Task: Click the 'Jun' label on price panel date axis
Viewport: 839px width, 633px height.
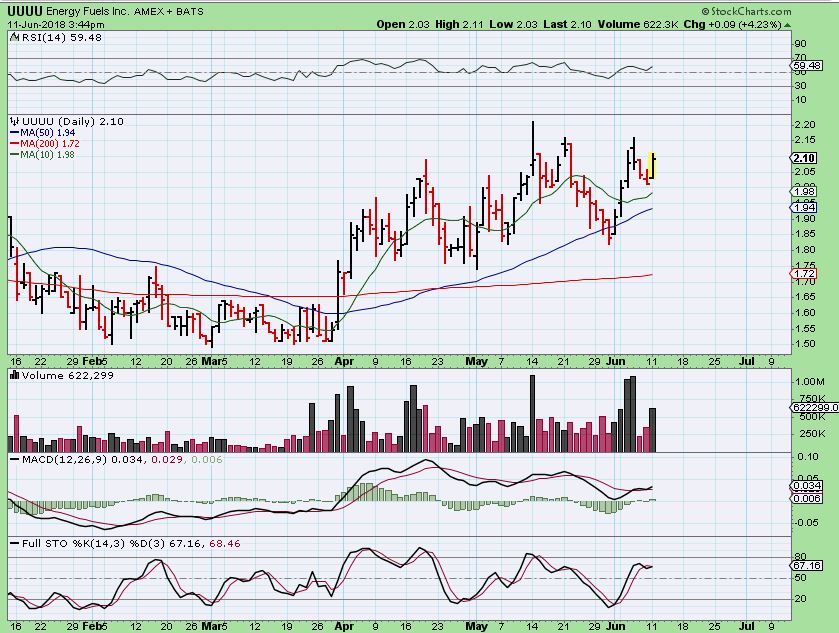Action: click(615, 361)
